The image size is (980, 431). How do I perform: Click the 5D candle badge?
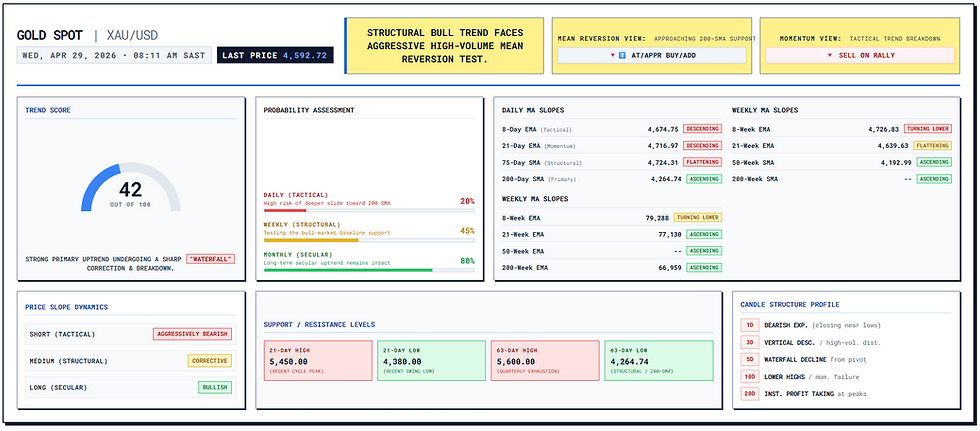(x=749, y=360)
